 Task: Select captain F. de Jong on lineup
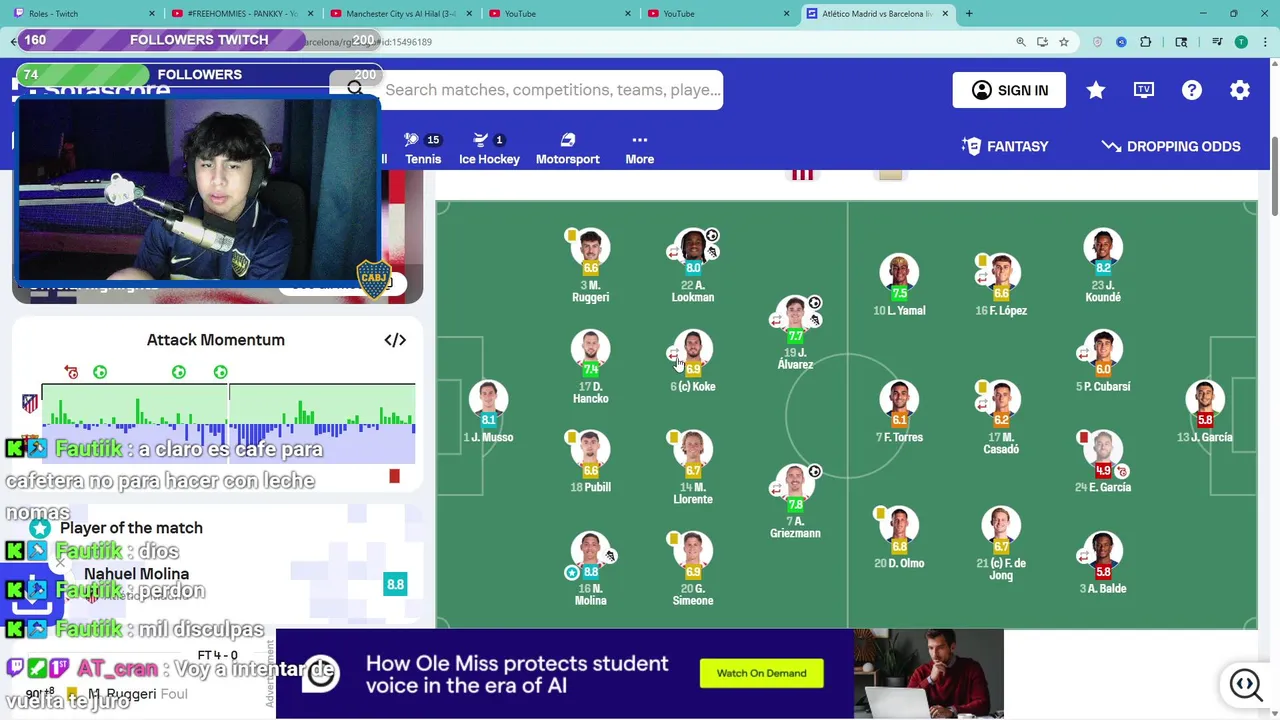[x=1001, y=544]
